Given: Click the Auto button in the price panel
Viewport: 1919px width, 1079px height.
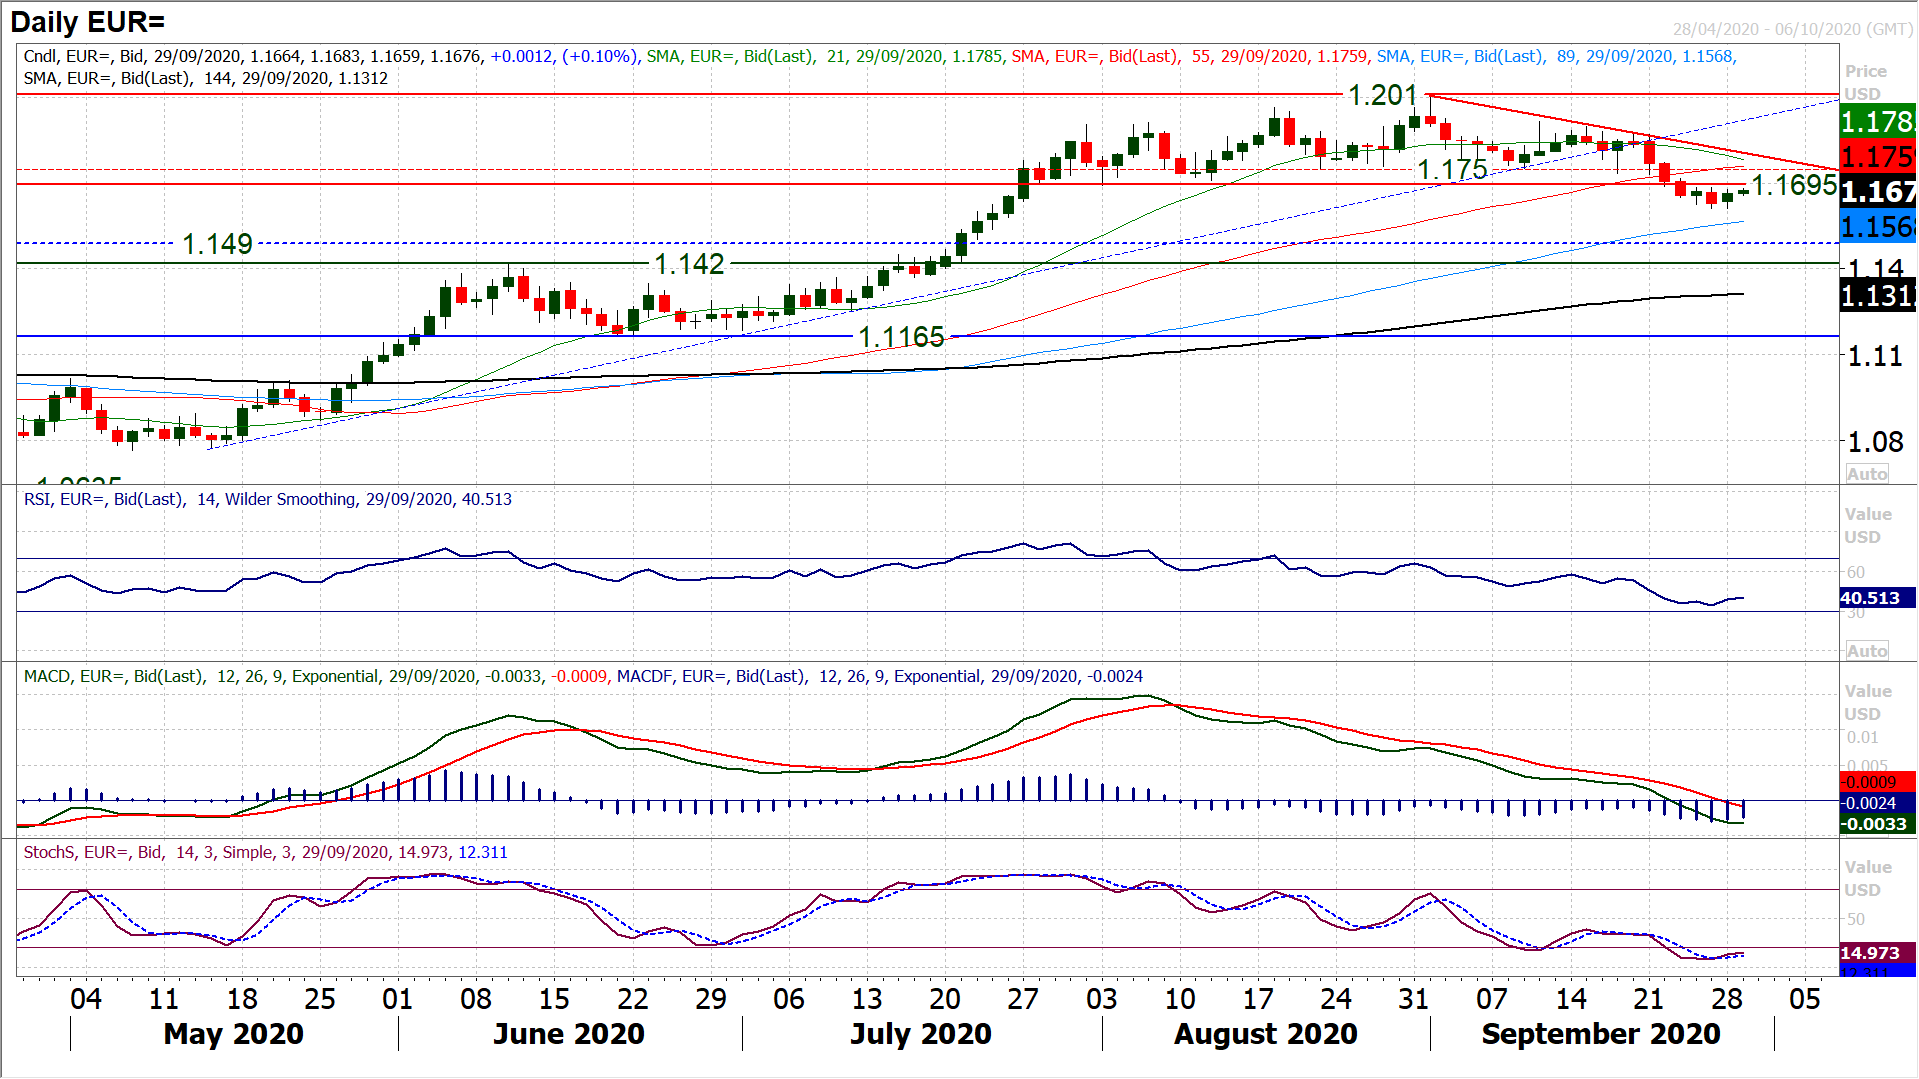Looking at the screenshot, I should pos(1866,474).
